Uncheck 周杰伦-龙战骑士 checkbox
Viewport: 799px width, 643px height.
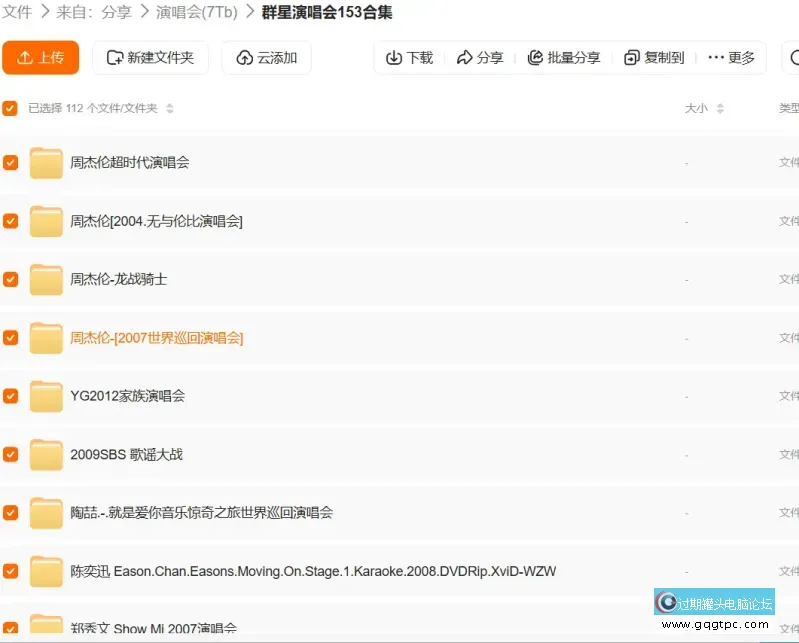click(10, 279)
